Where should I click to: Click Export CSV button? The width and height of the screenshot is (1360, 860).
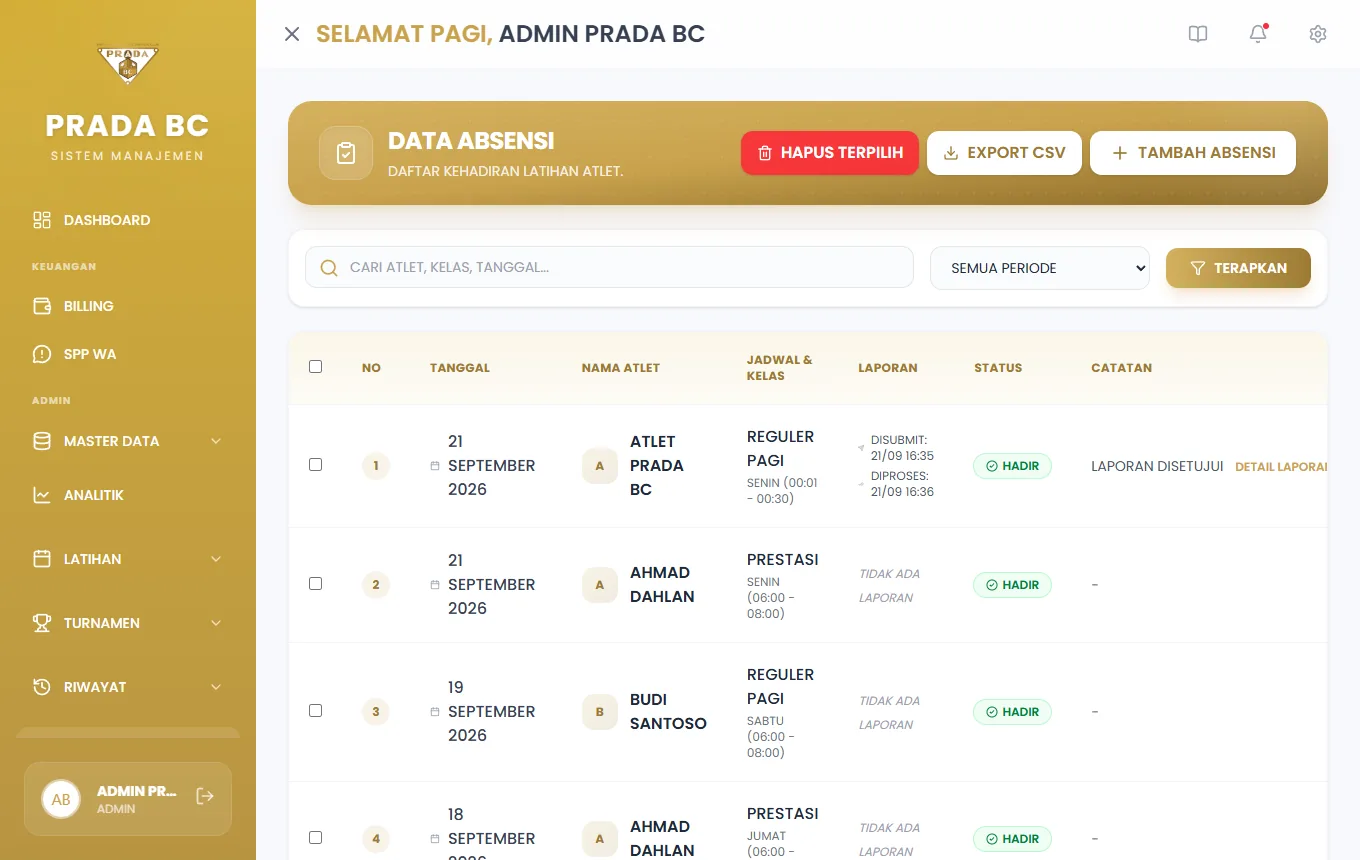[x=1004, y=153]
